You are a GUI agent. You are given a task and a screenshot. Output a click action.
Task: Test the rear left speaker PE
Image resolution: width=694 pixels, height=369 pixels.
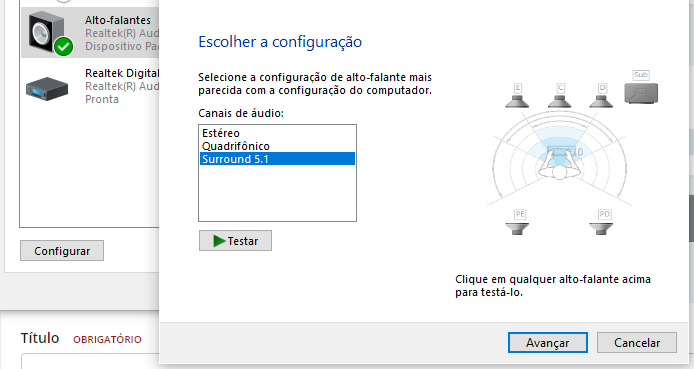click(x=517, y=223)
